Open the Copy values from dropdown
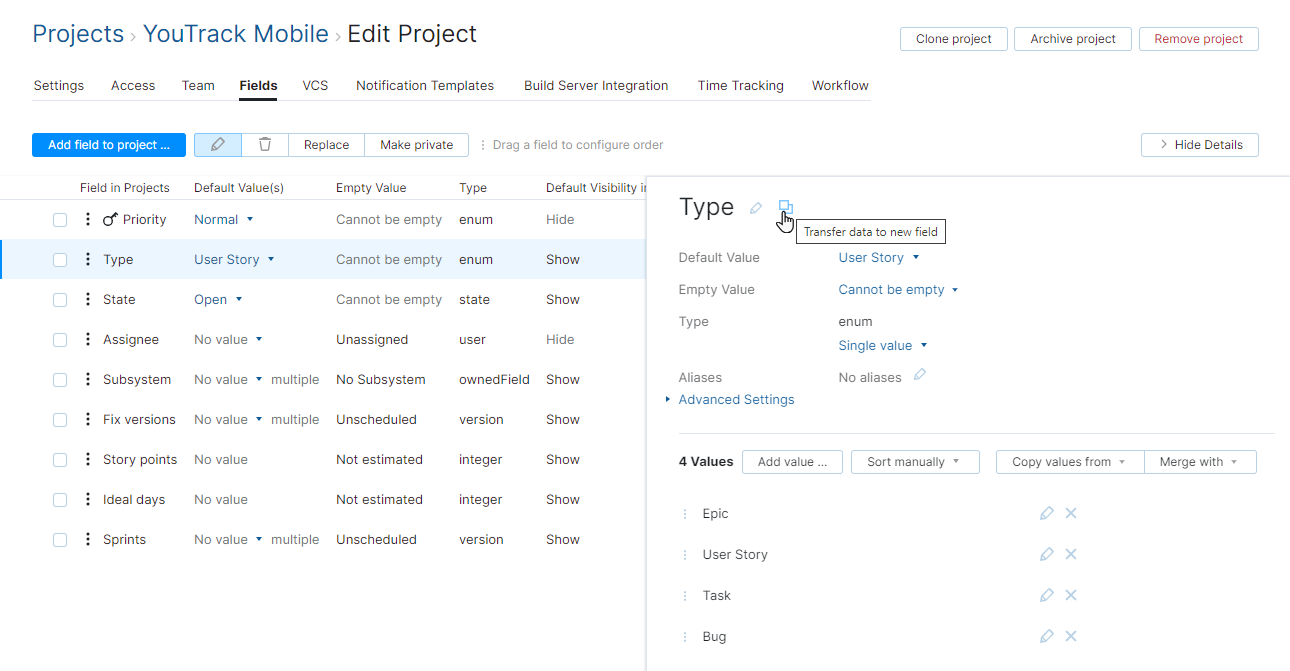The image size is (1290, 671). click(x=1069, y=461)
